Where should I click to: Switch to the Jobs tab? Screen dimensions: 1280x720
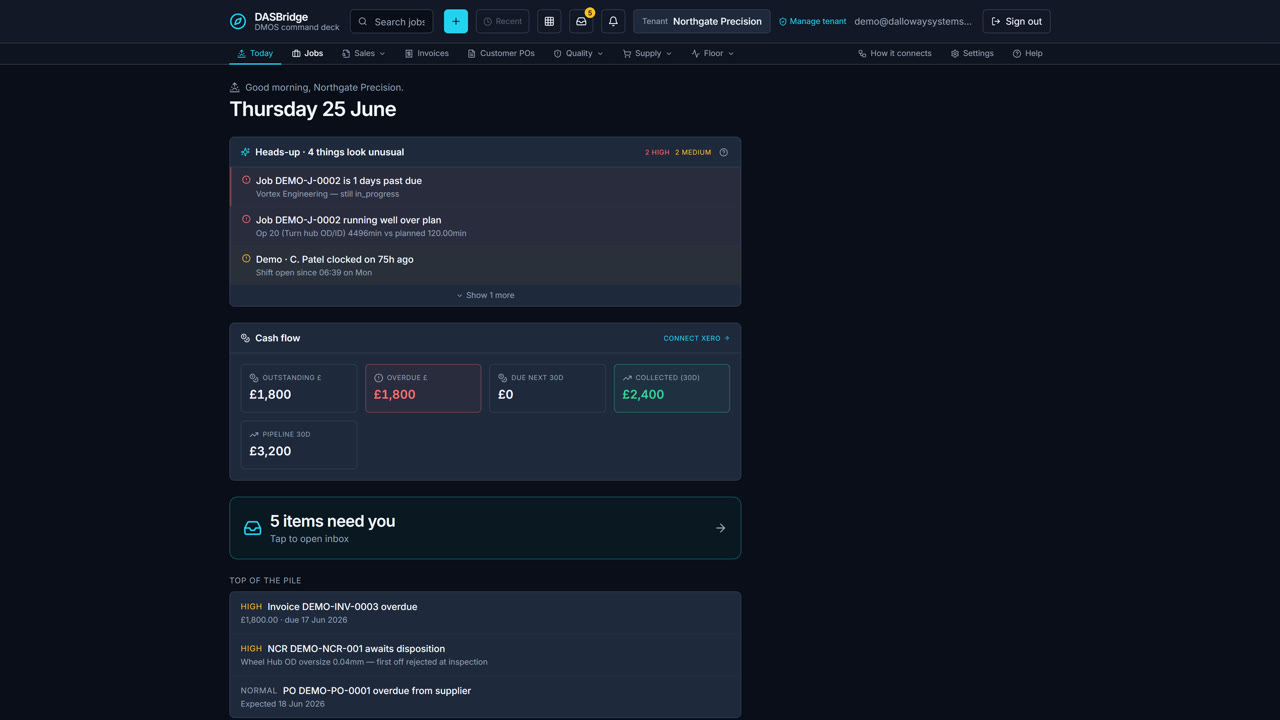pos(308,53)
